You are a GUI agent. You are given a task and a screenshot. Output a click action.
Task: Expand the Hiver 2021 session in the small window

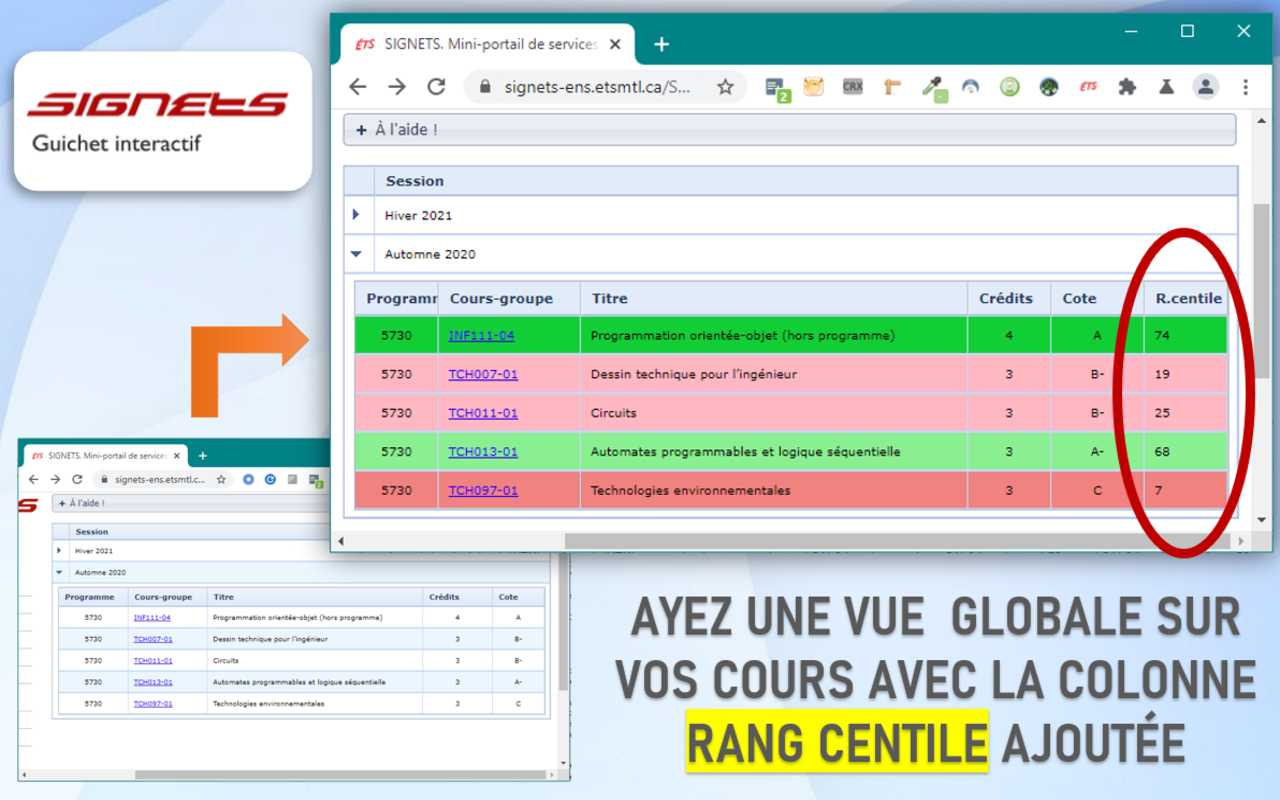point(59,550)
